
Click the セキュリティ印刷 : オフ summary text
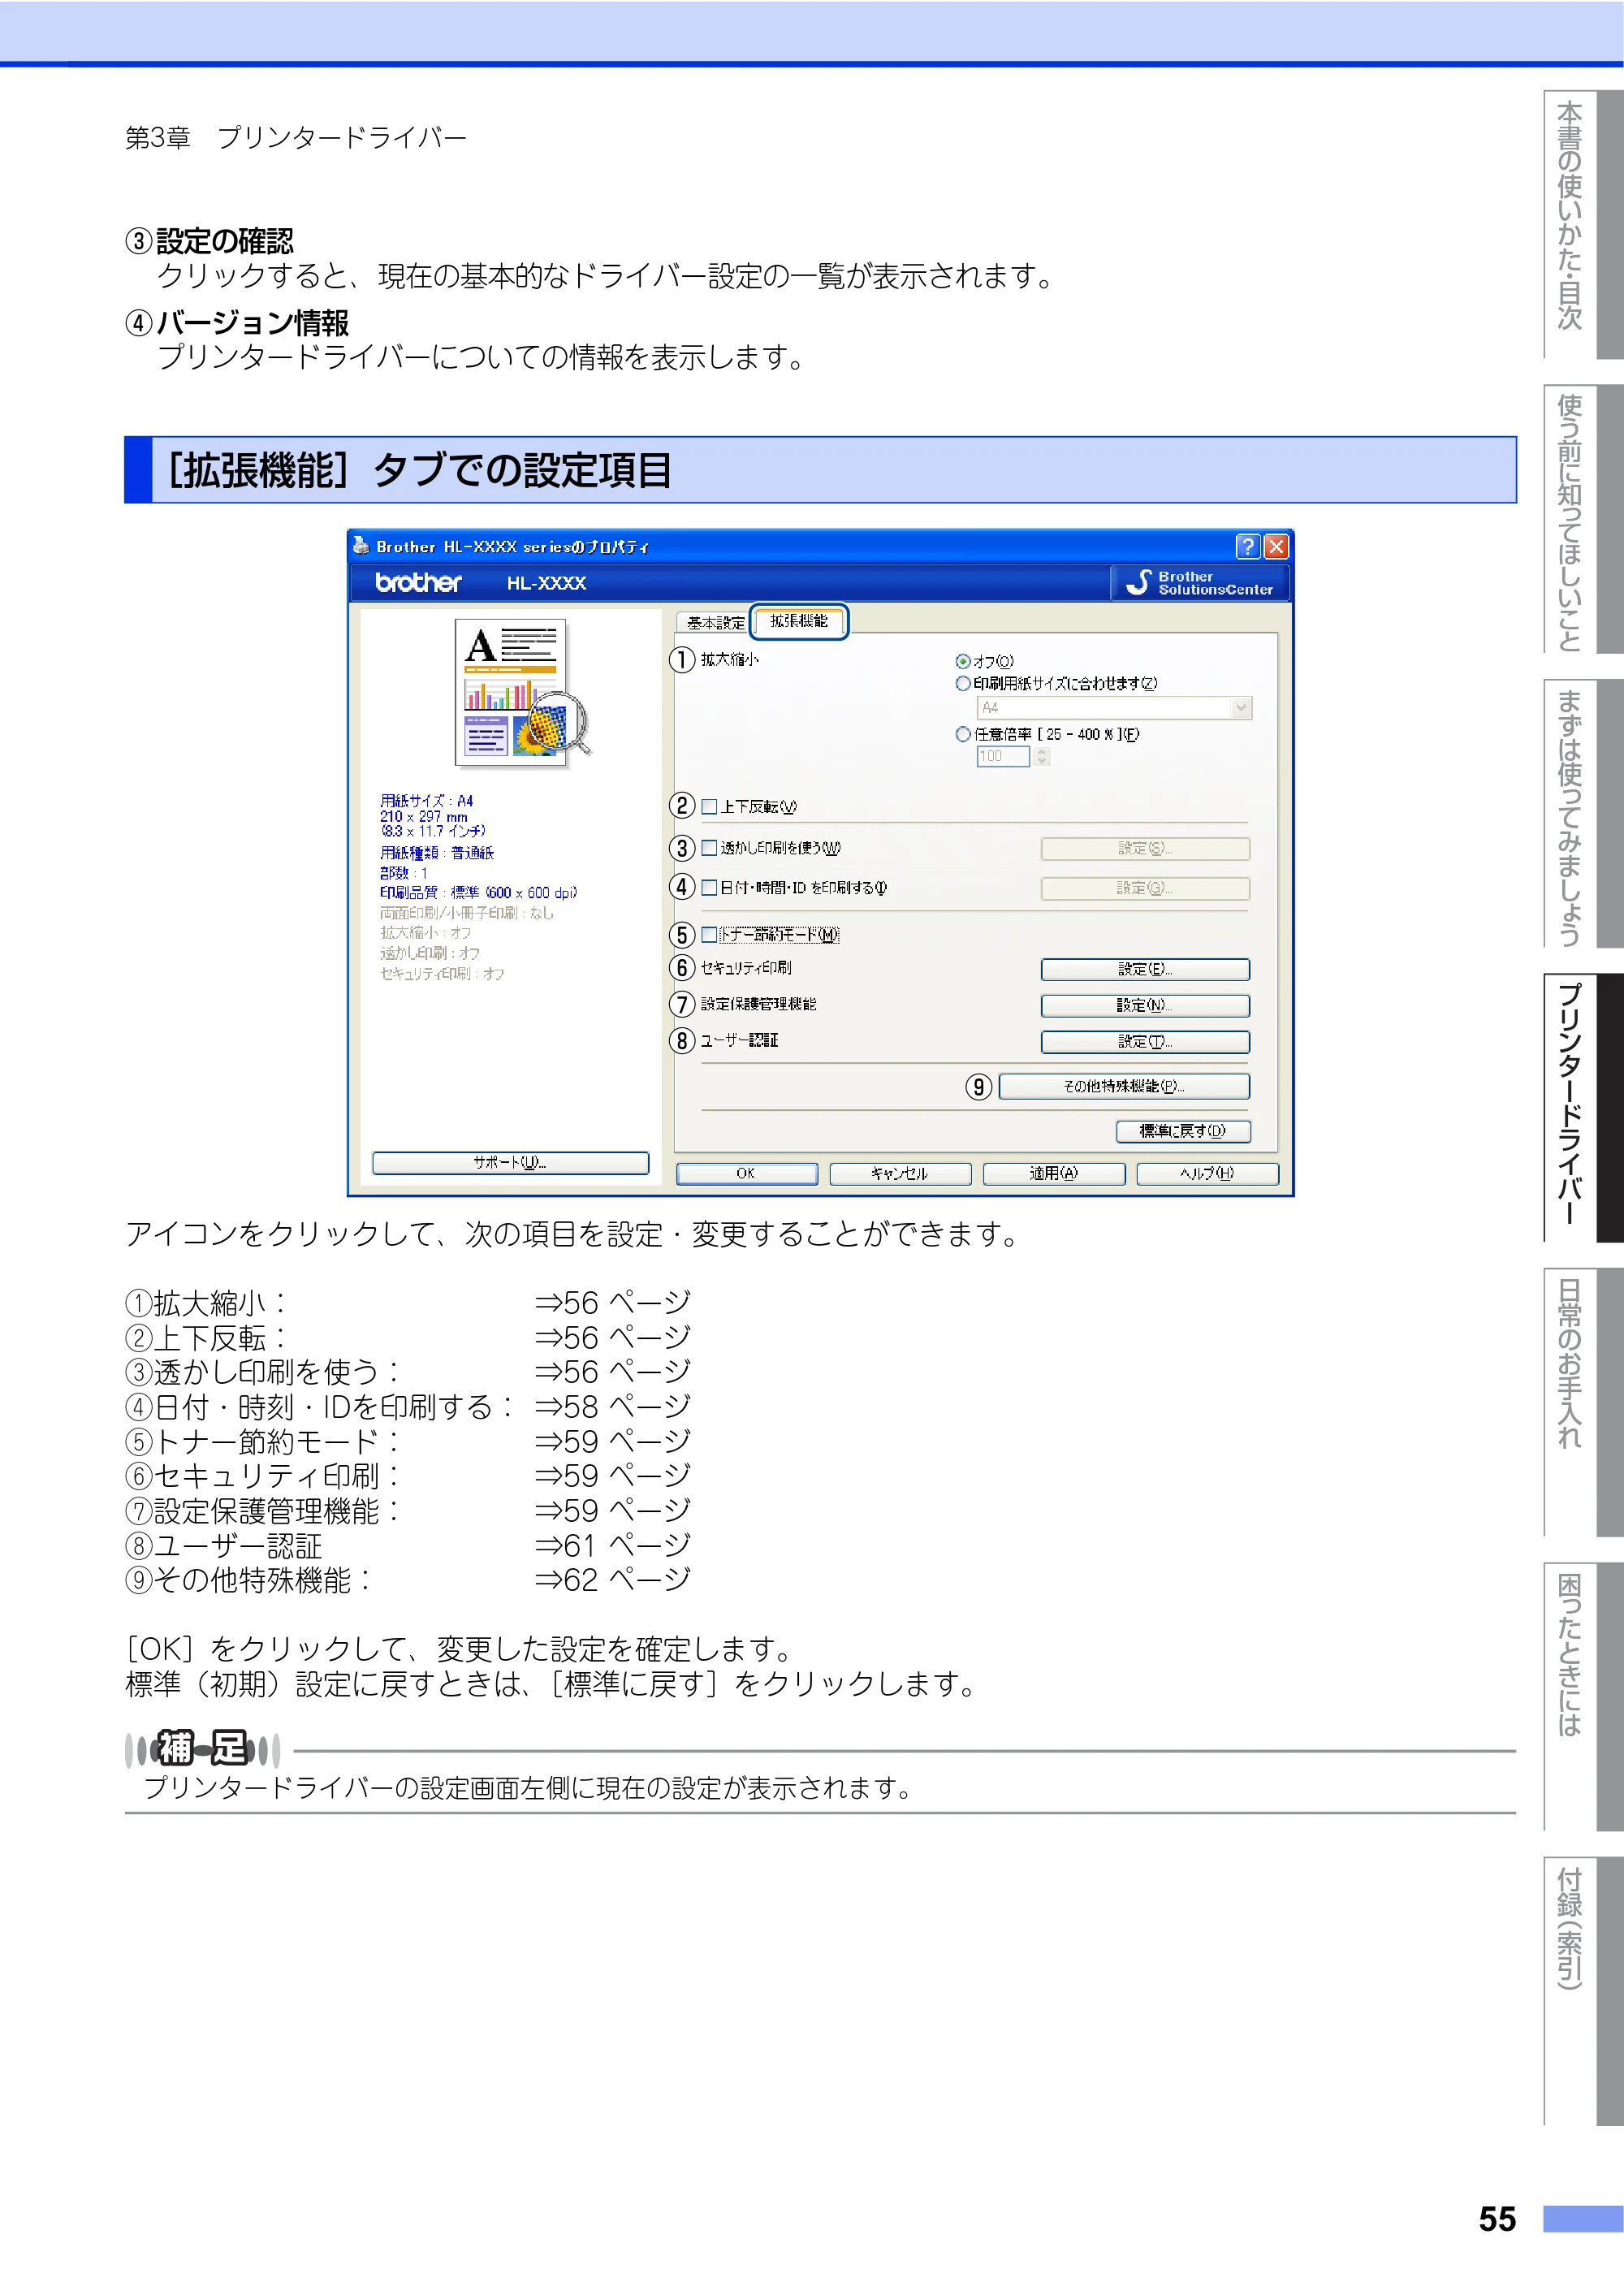coord(442,973)
